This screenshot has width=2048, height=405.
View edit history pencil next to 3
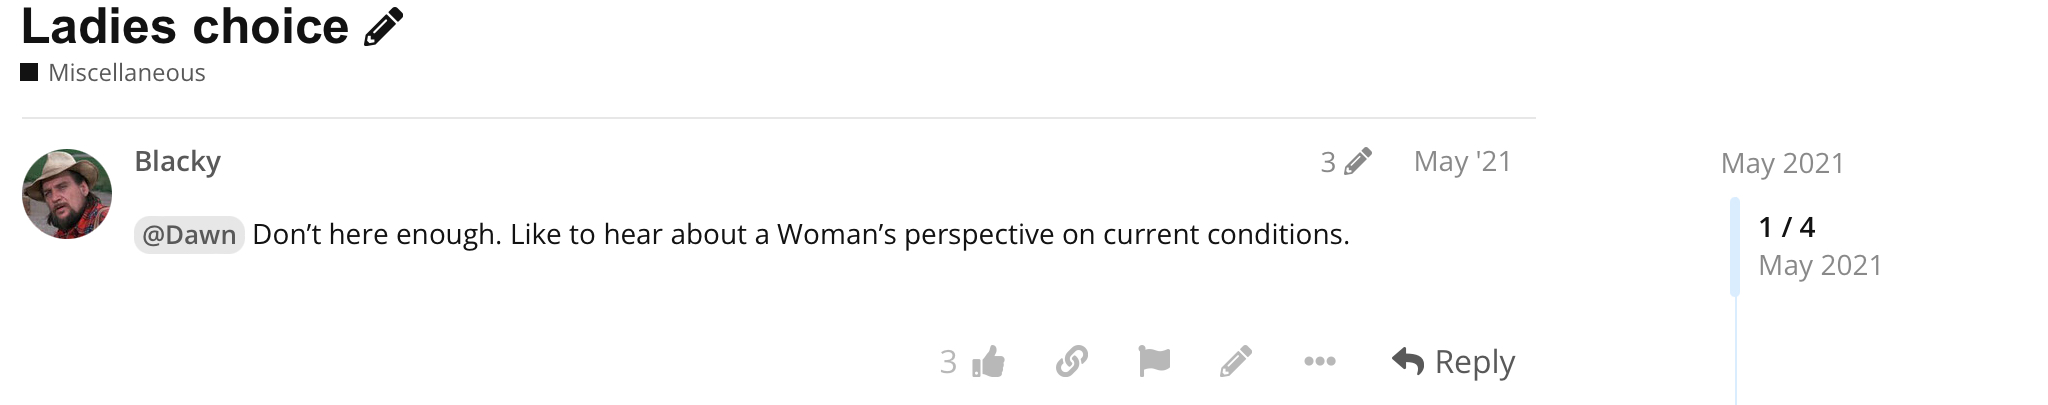[1357, 161]
